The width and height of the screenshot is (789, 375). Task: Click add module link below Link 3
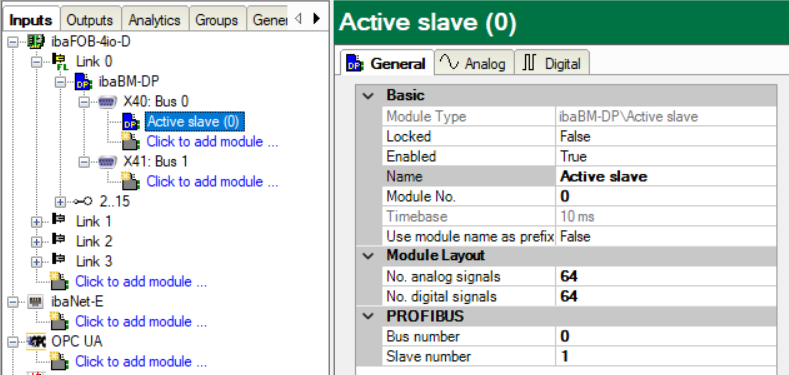pyautogui.click(x=141, y=281)
